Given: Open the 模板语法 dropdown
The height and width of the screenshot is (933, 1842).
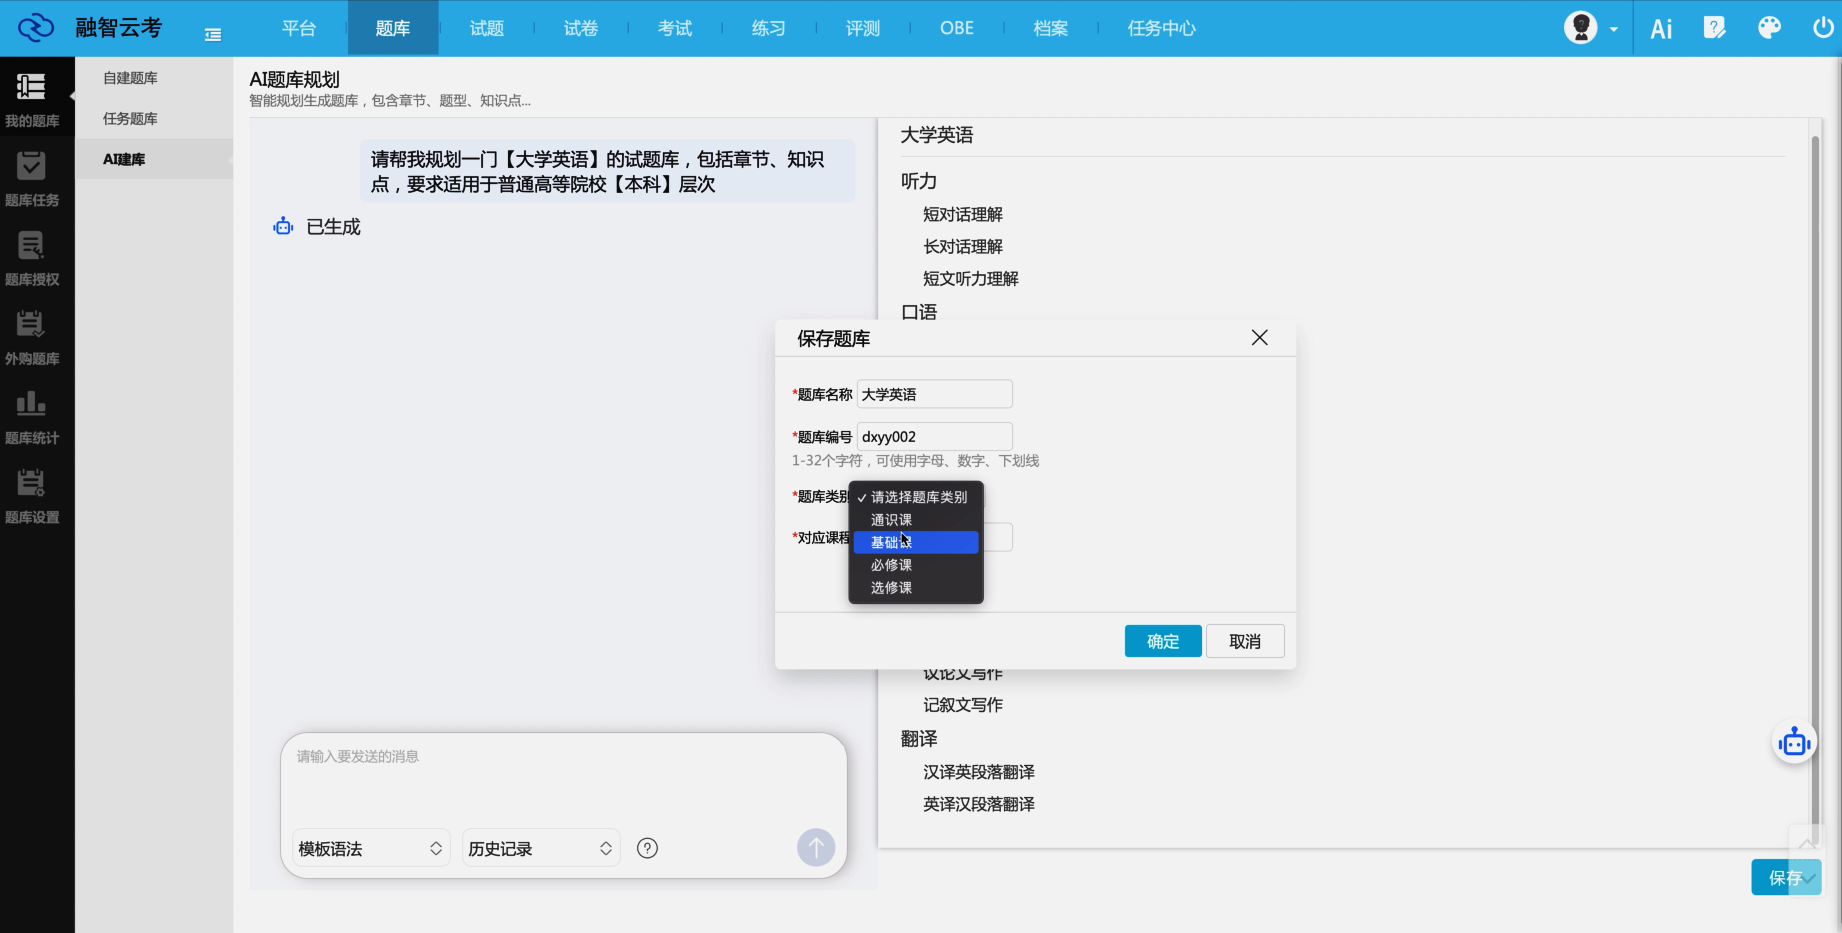Looking at the screenshot, I should click(x=368, y=847).
